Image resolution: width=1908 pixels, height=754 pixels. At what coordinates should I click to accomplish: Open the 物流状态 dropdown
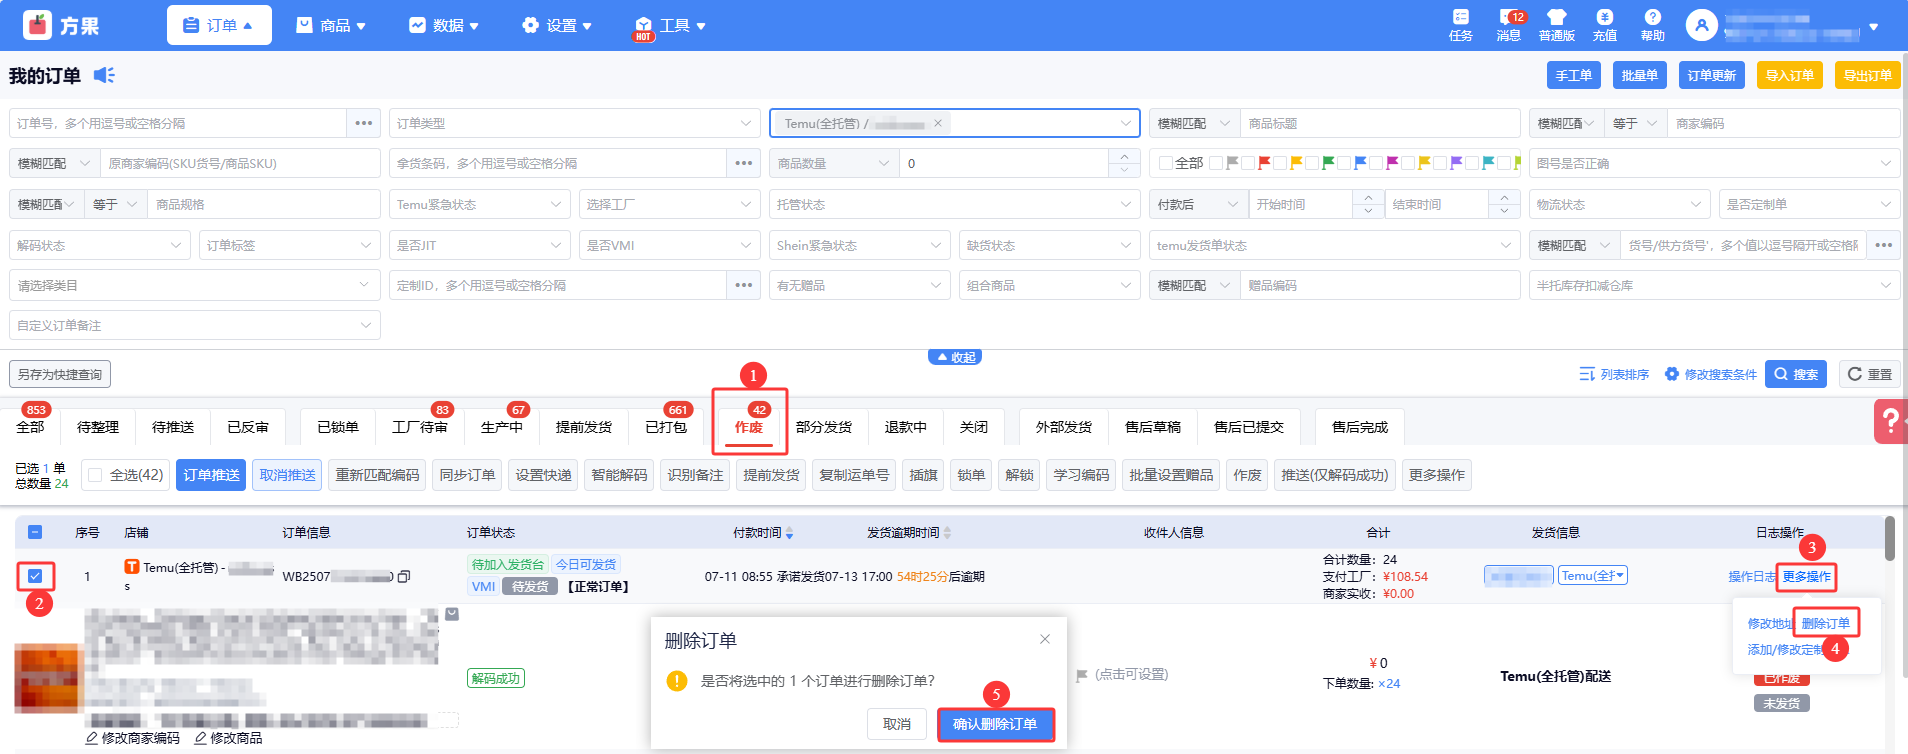click(x=1614, y=204)
